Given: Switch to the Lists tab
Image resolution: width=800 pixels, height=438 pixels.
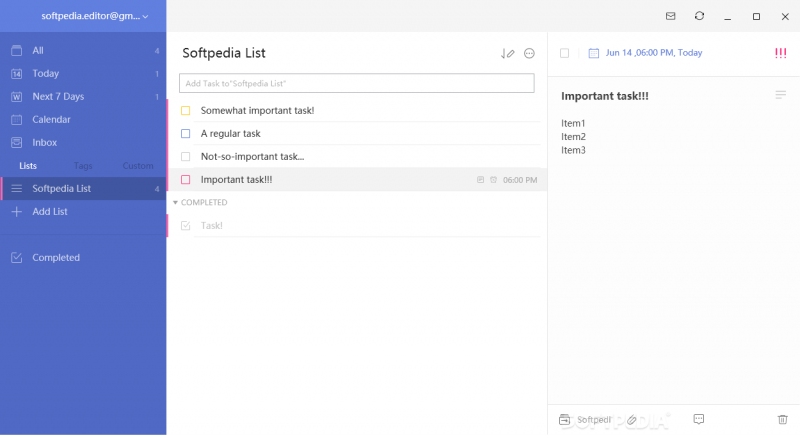Looking at the screenshot, I should (28, 166).
